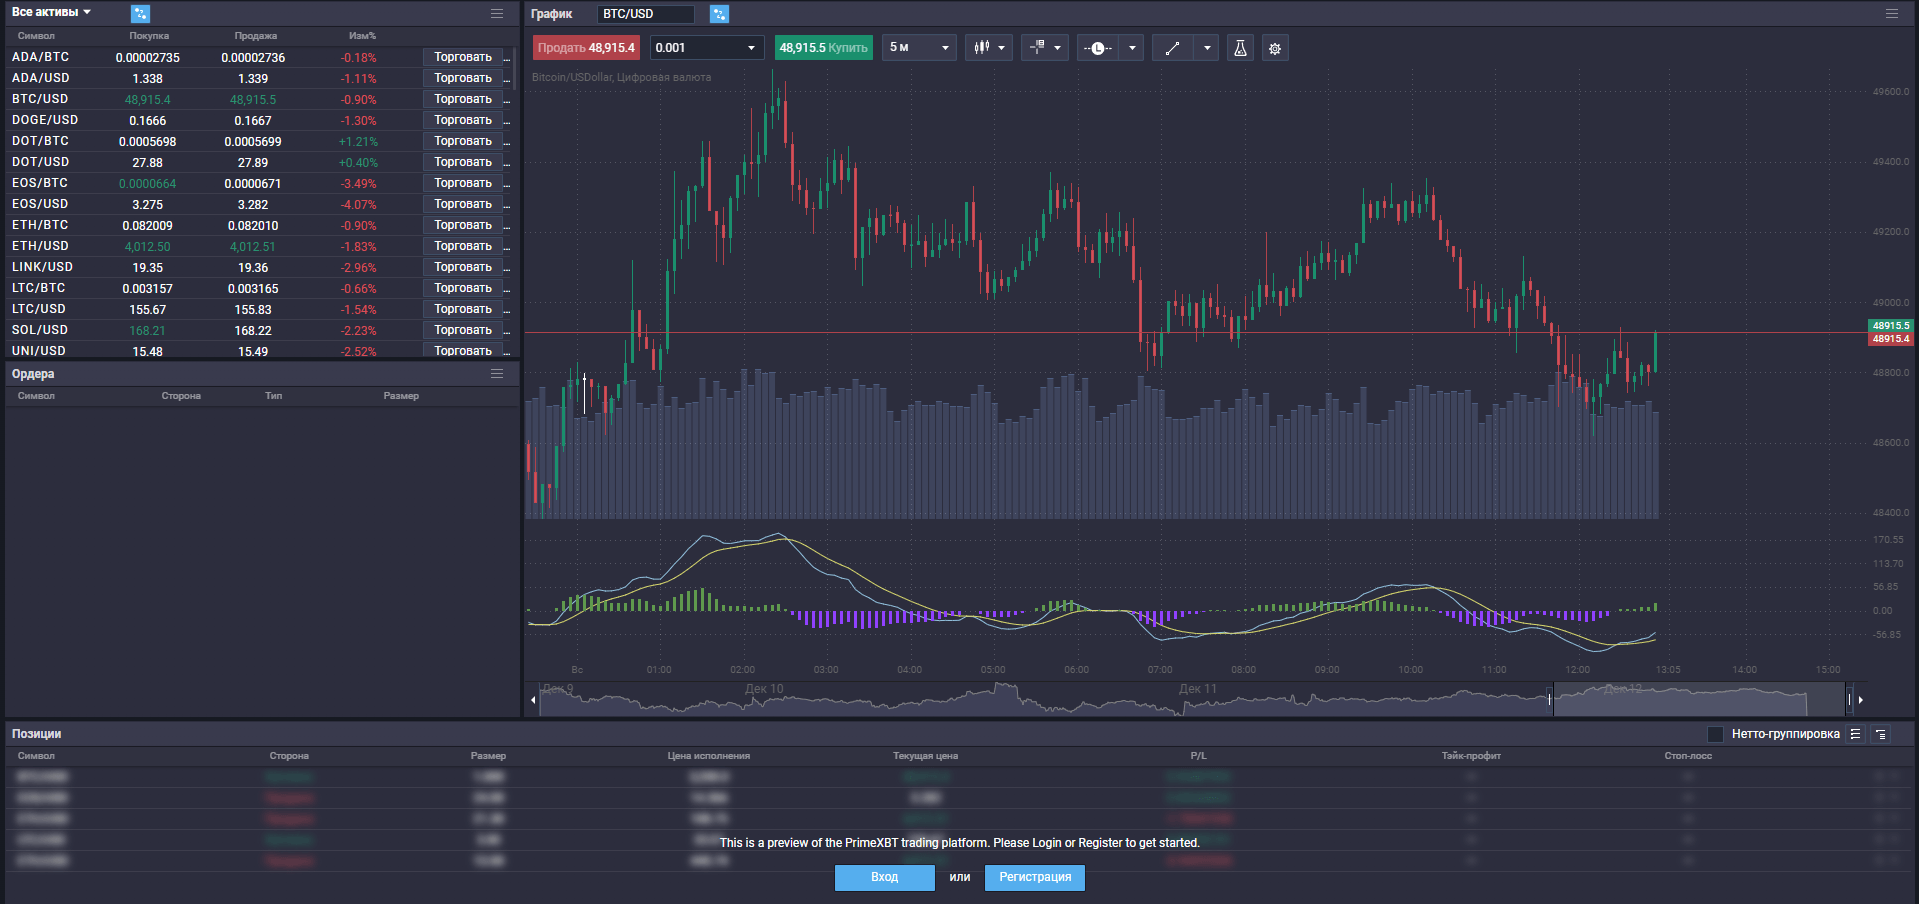
Task: Click the P/L column header in Позиции
Action: pyautogui.click(x=1198, y=756)
